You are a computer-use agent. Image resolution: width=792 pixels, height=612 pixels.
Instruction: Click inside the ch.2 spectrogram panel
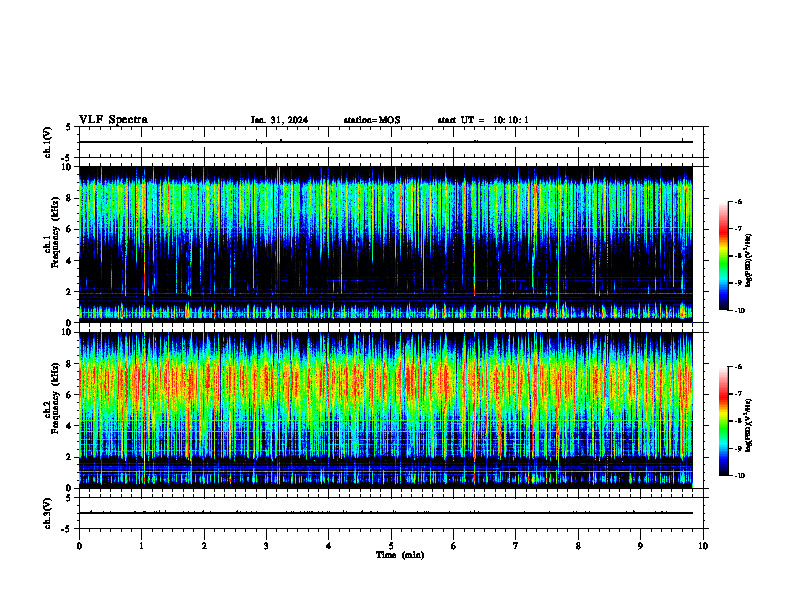coord(386,410)
